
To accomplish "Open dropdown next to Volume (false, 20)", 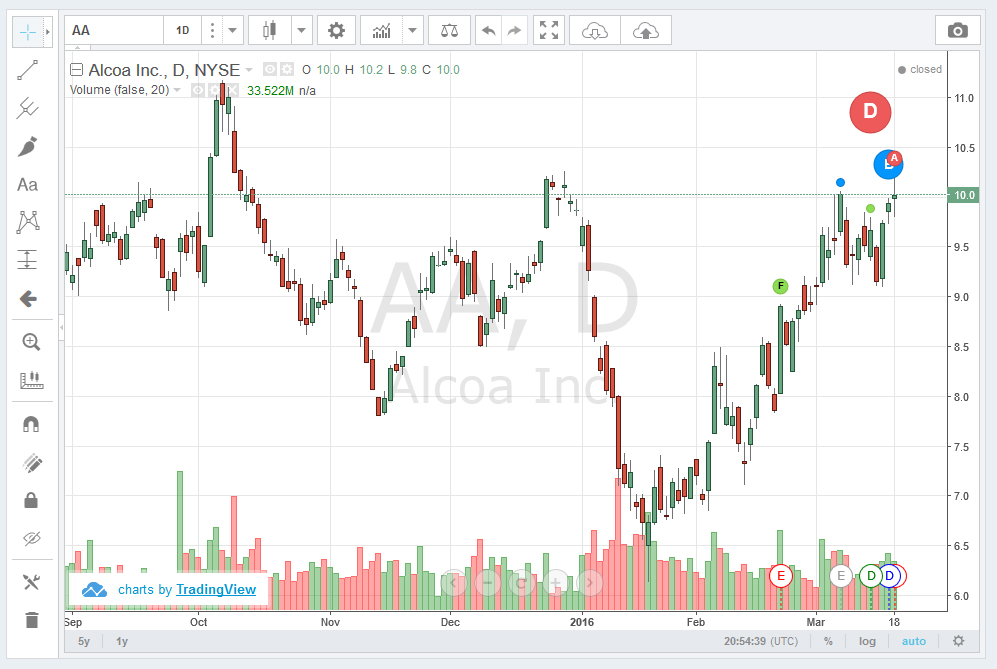I will click(177, 90).
